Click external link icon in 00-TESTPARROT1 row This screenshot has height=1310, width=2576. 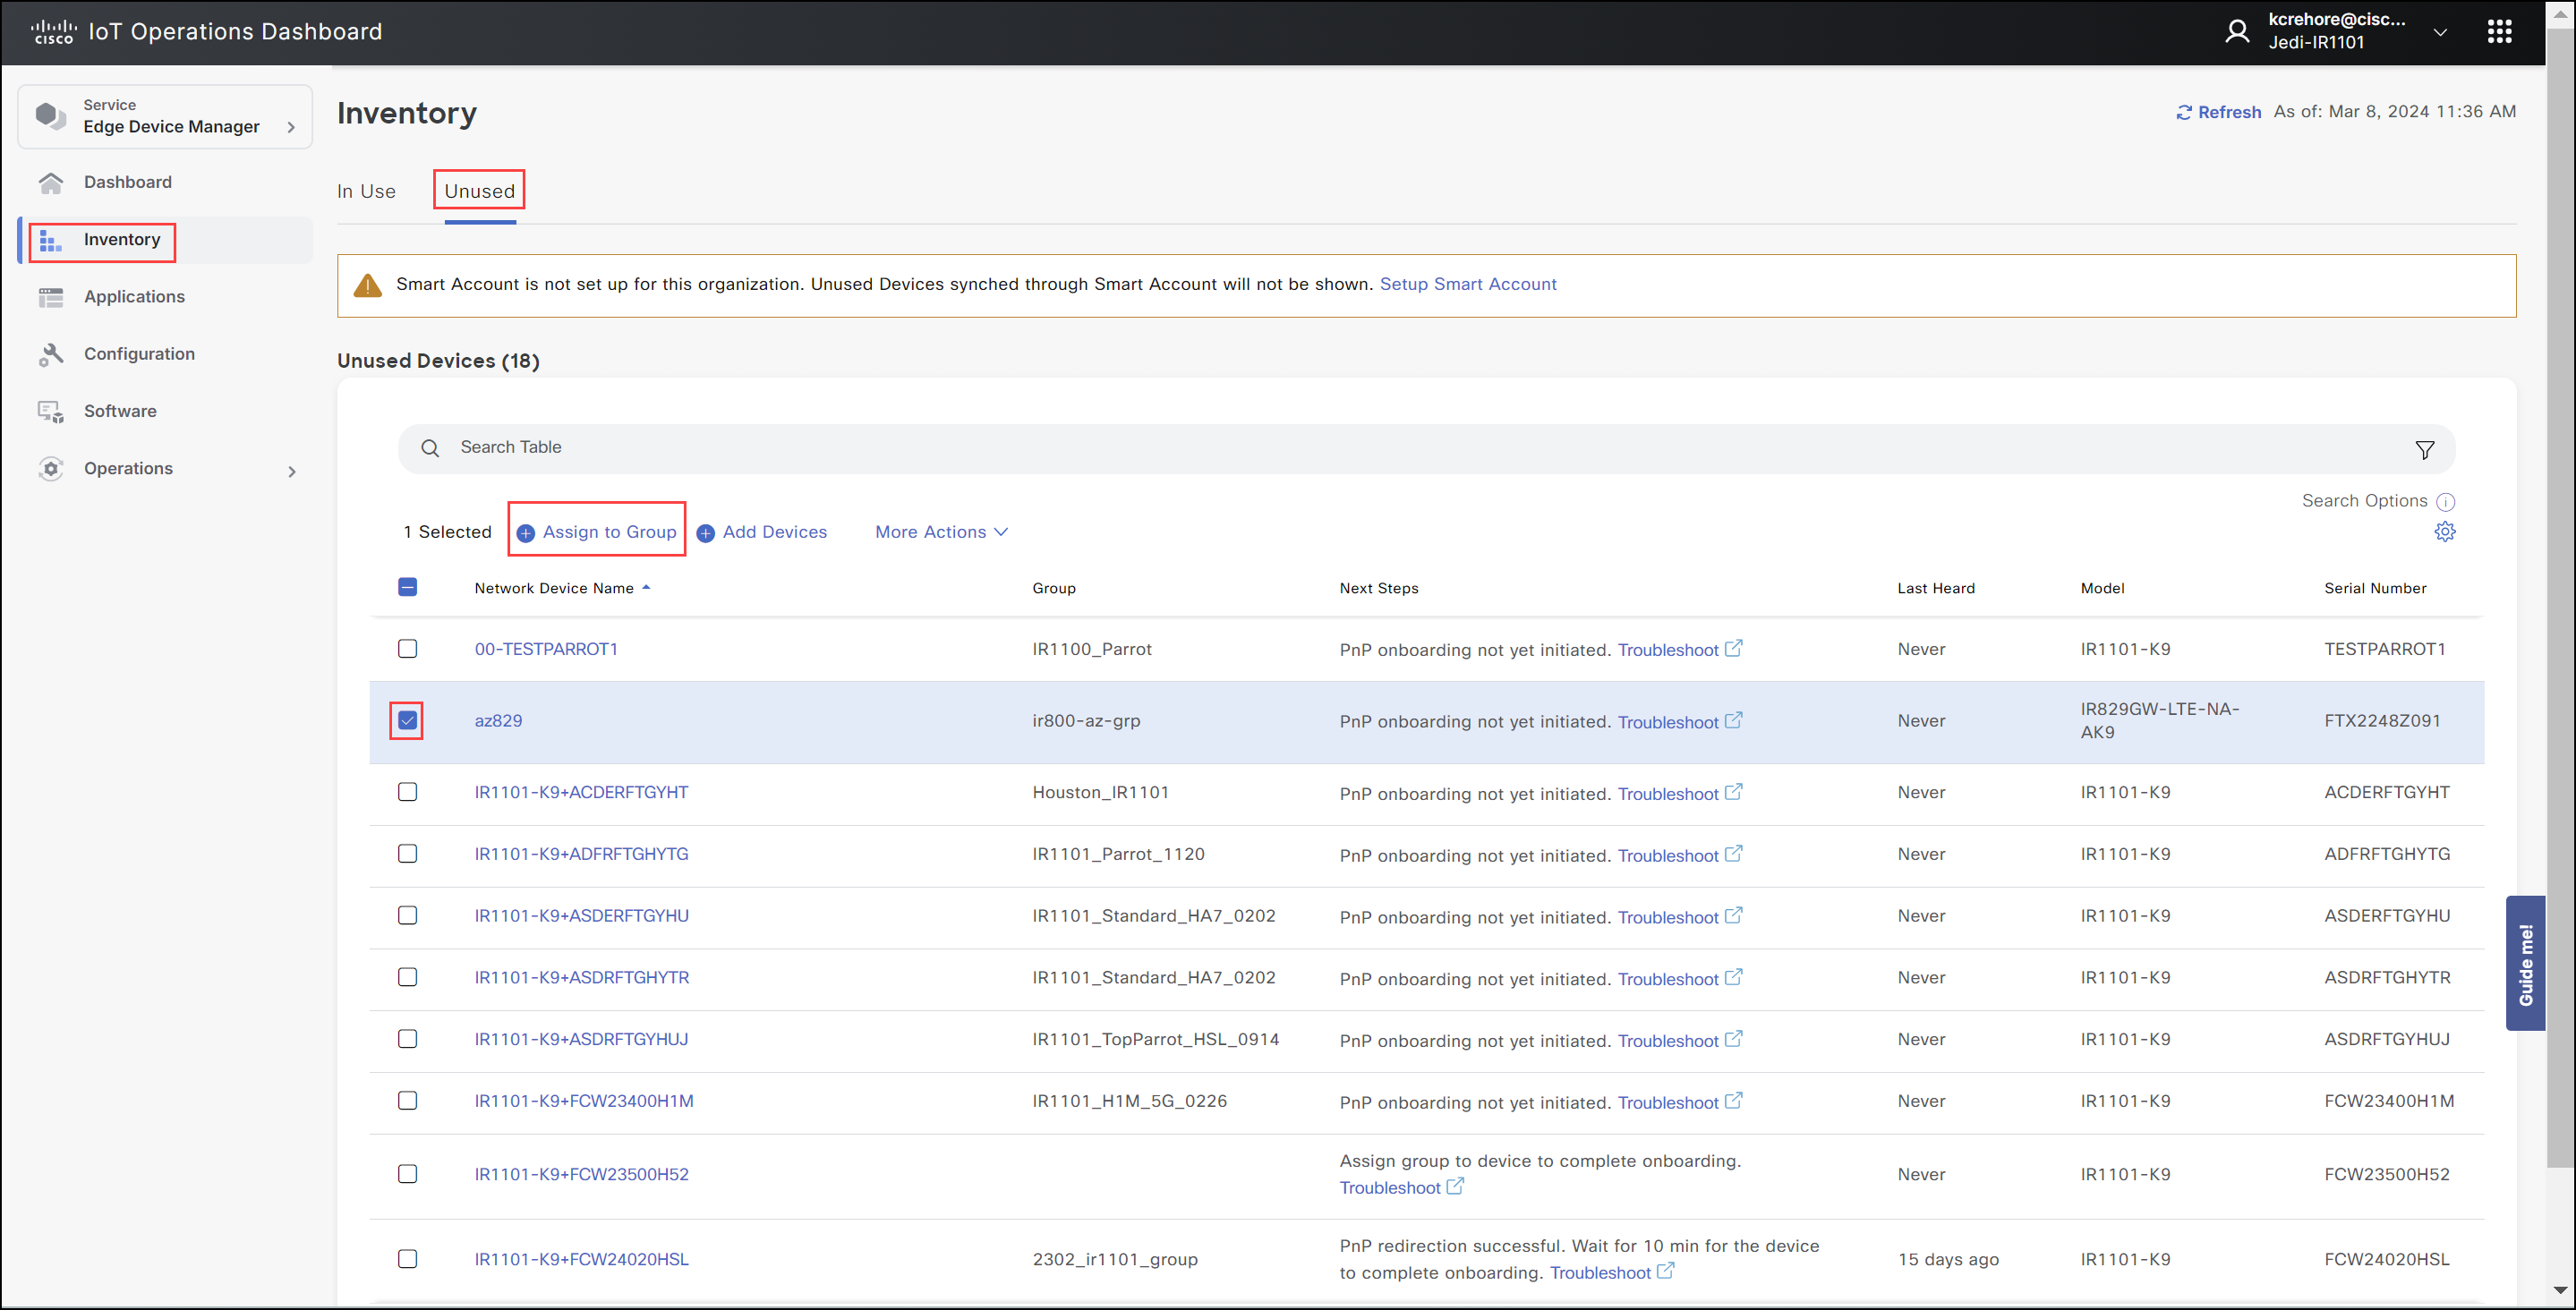1734,648
